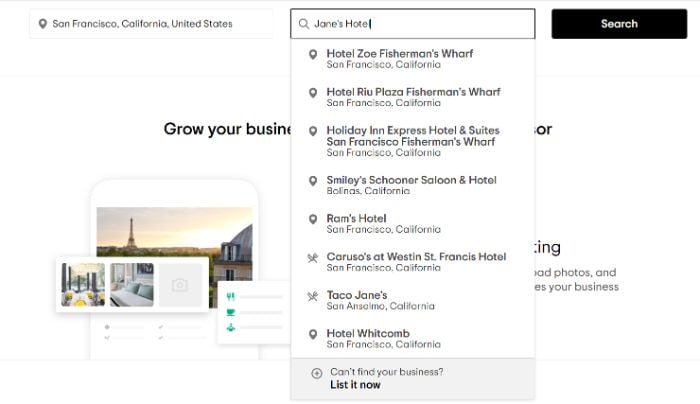The height and width of the screenshot is (404, 700).
Task: Click the green coffee cup icon
Action: 230,312
